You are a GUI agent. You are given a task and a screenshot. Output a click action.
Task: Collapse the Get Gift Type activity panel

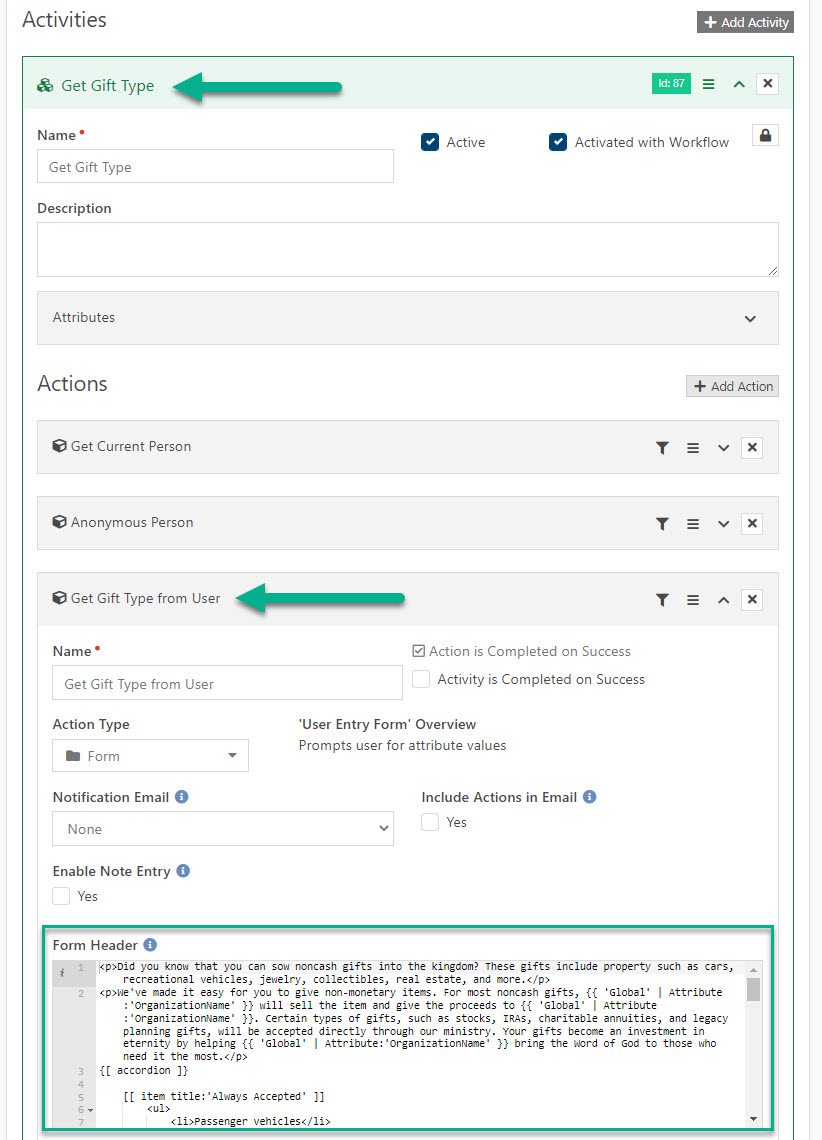[739, 84]
